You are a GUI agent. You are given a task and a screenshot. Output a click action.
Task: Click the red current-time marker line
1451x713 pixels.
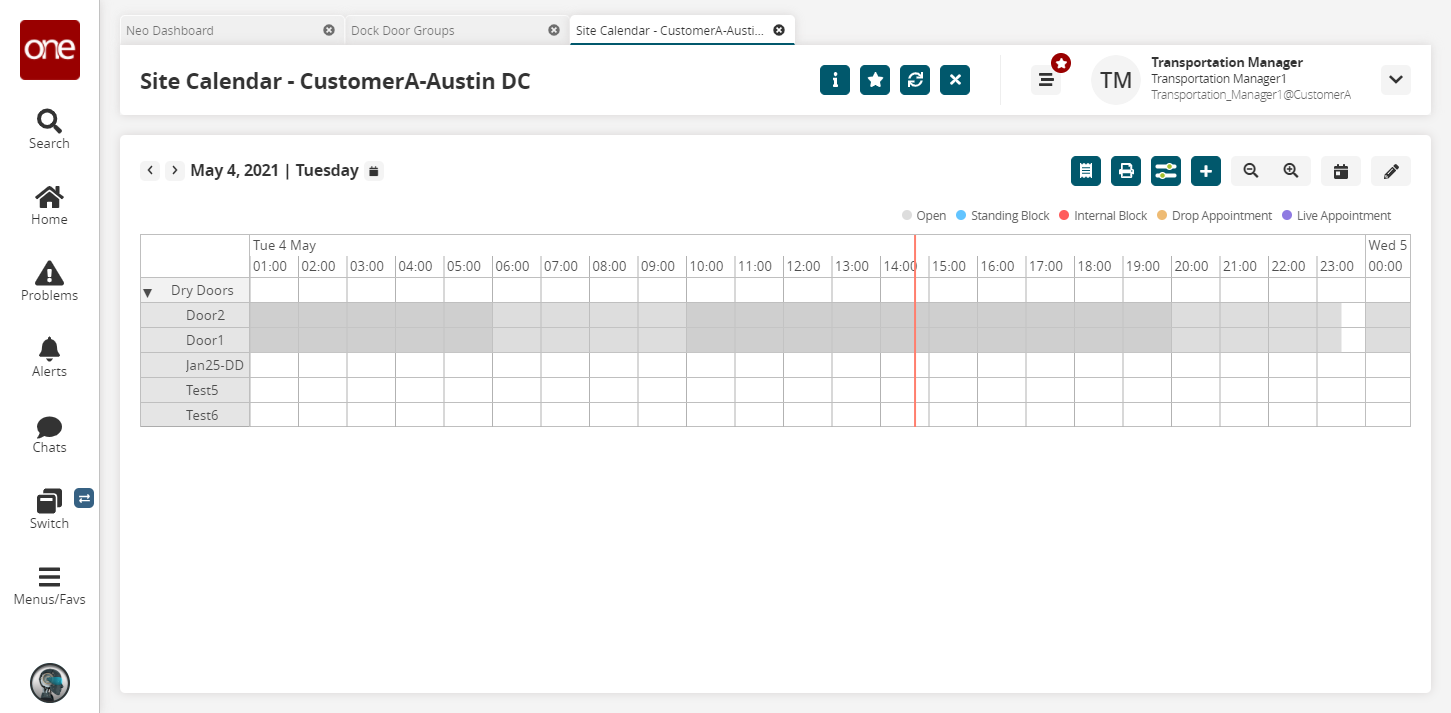[x=915, y=330]
